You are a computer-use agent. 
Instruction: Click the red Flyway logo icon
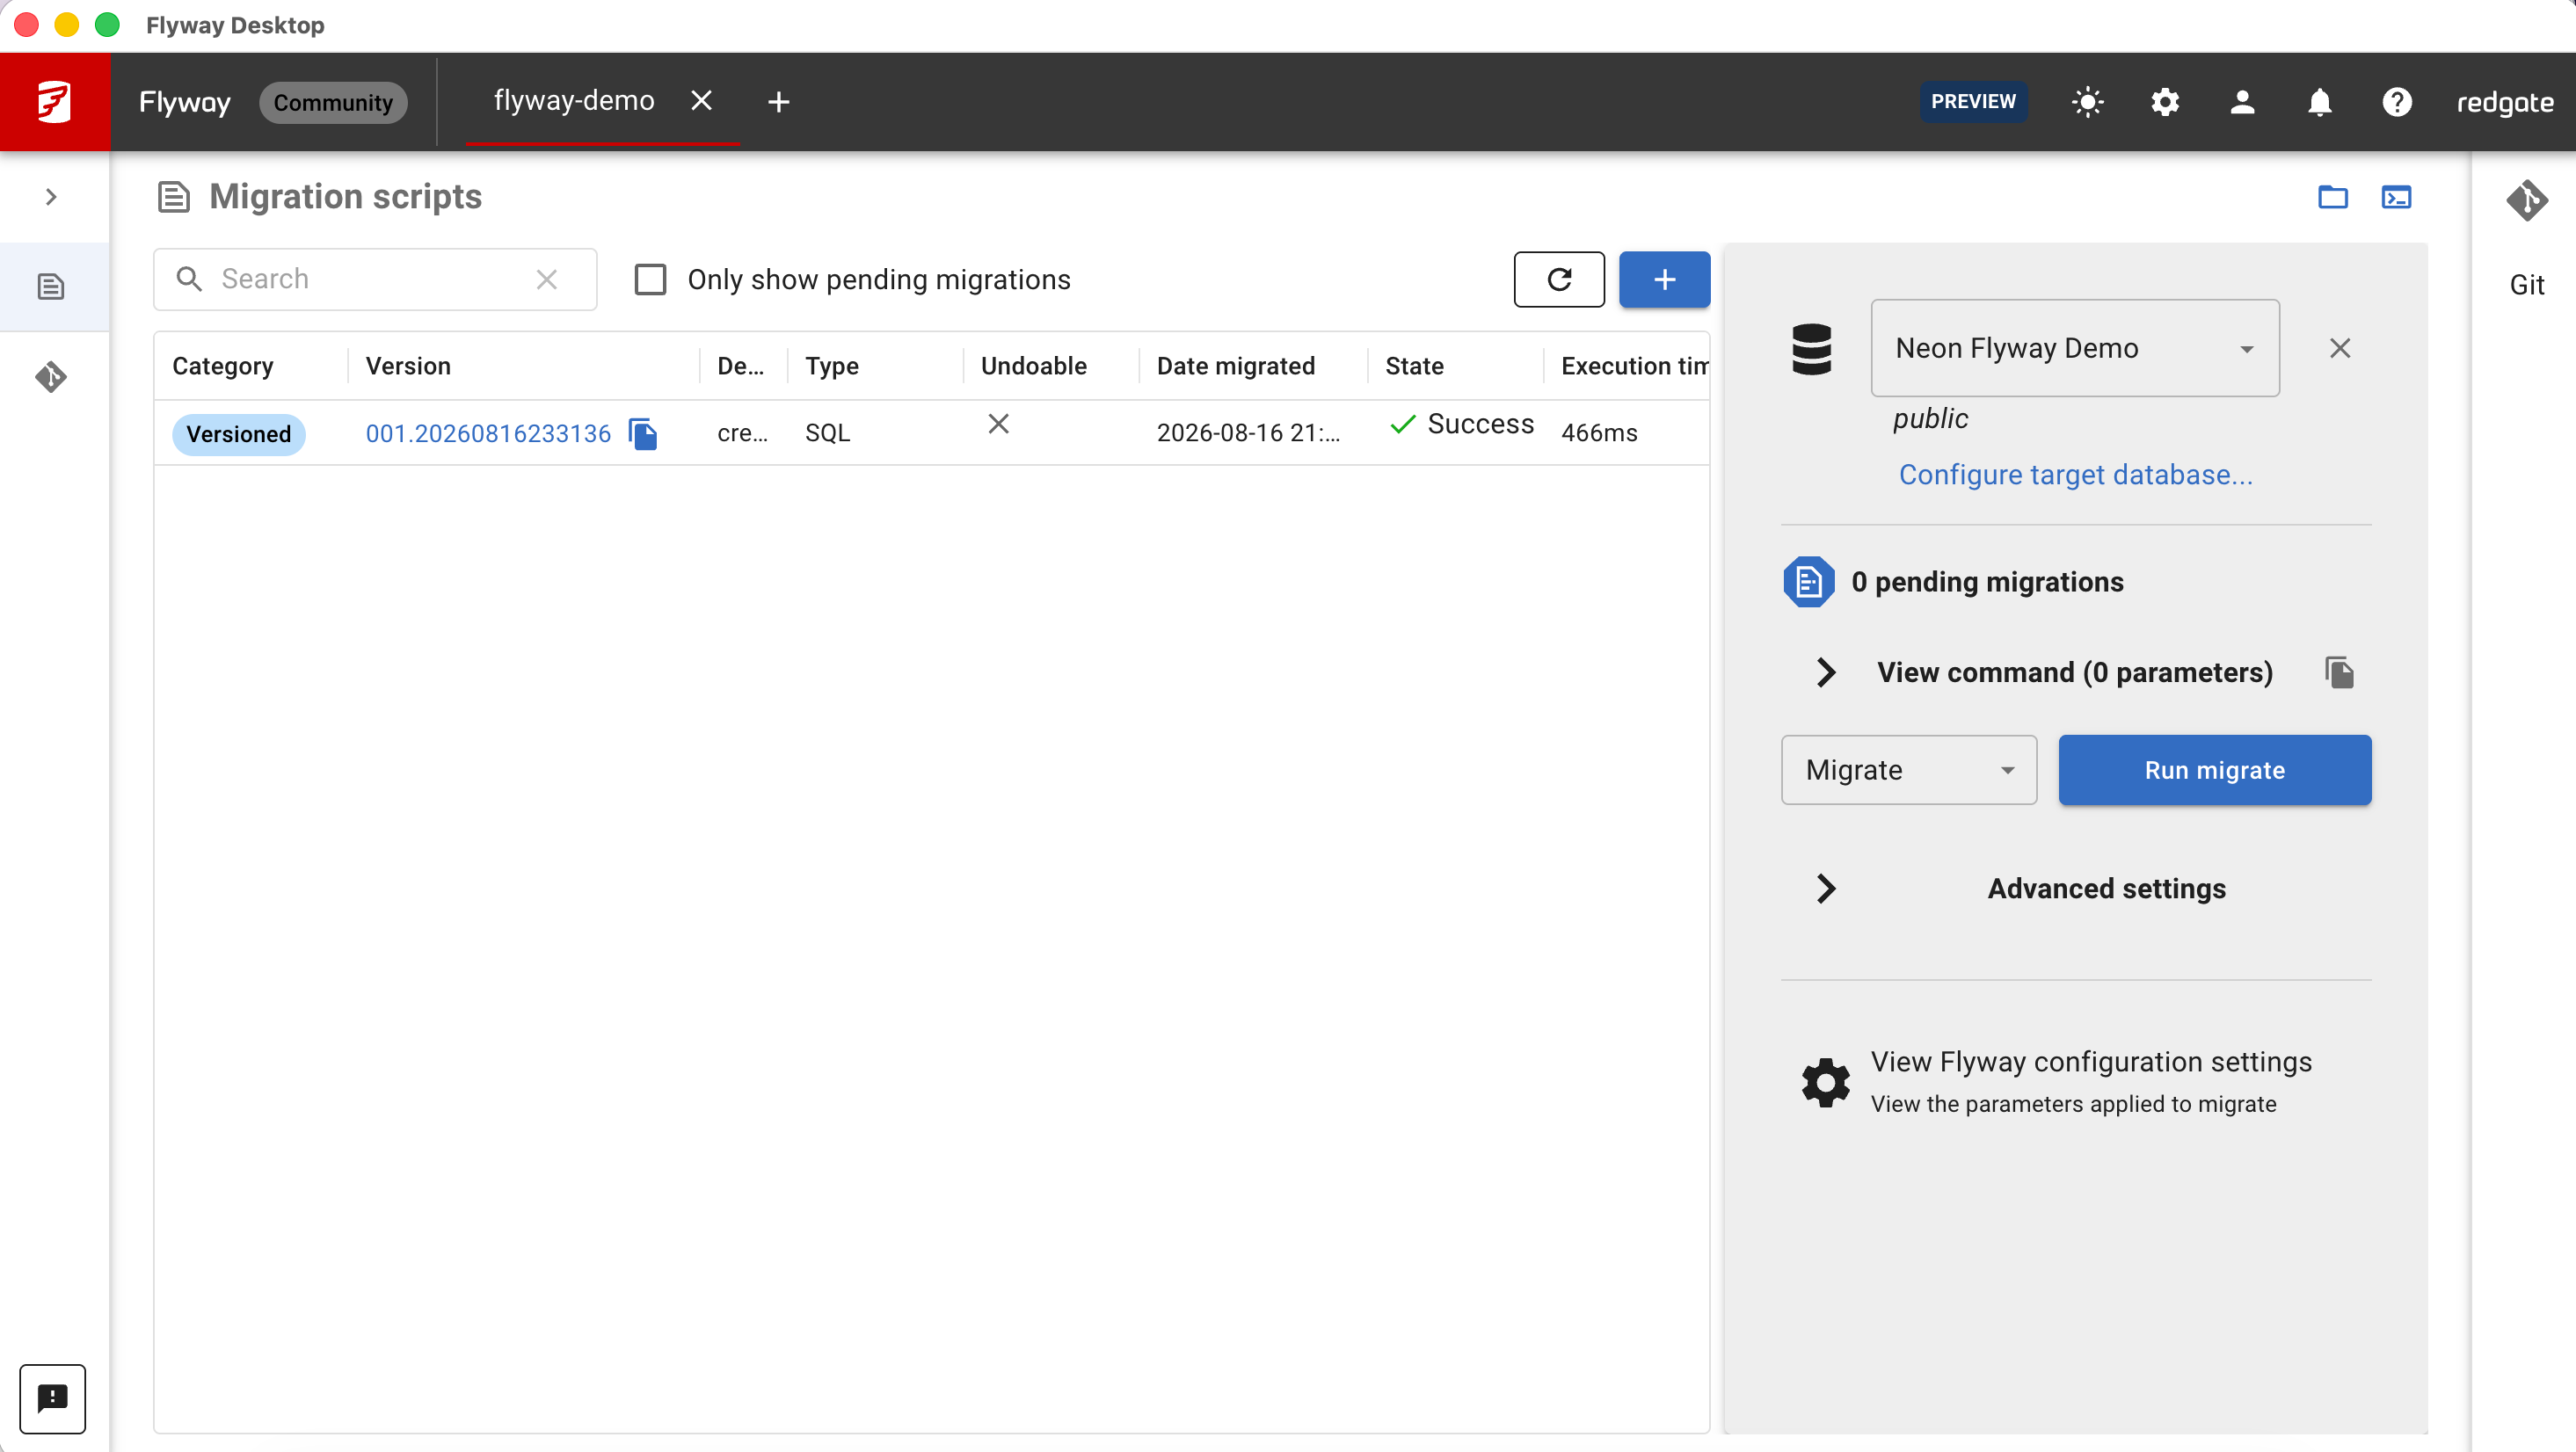click(55, 101)
